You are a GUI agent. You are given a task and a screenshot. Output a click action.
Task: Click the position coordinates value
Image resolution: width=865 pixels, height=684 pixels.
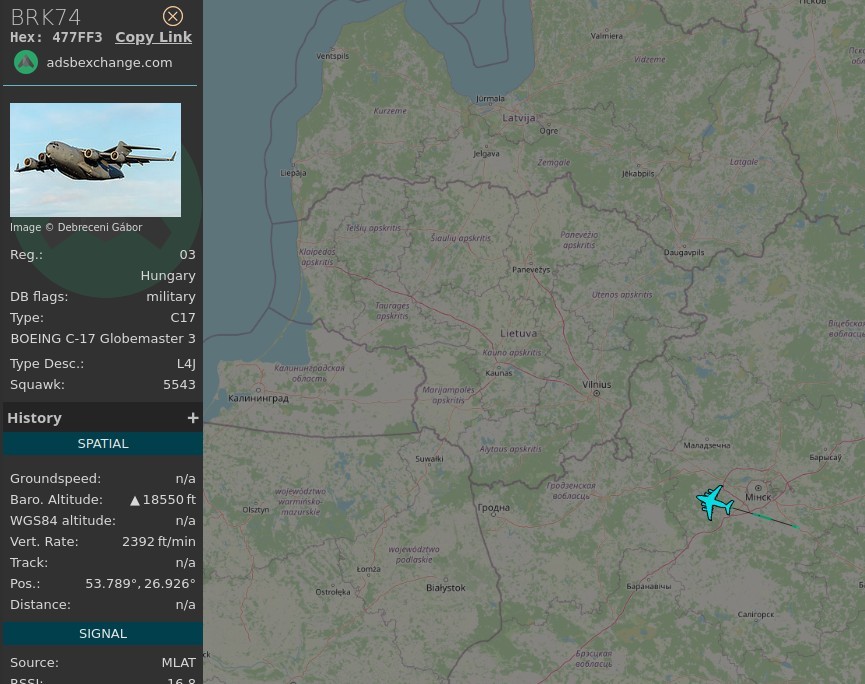coord(140,583)
